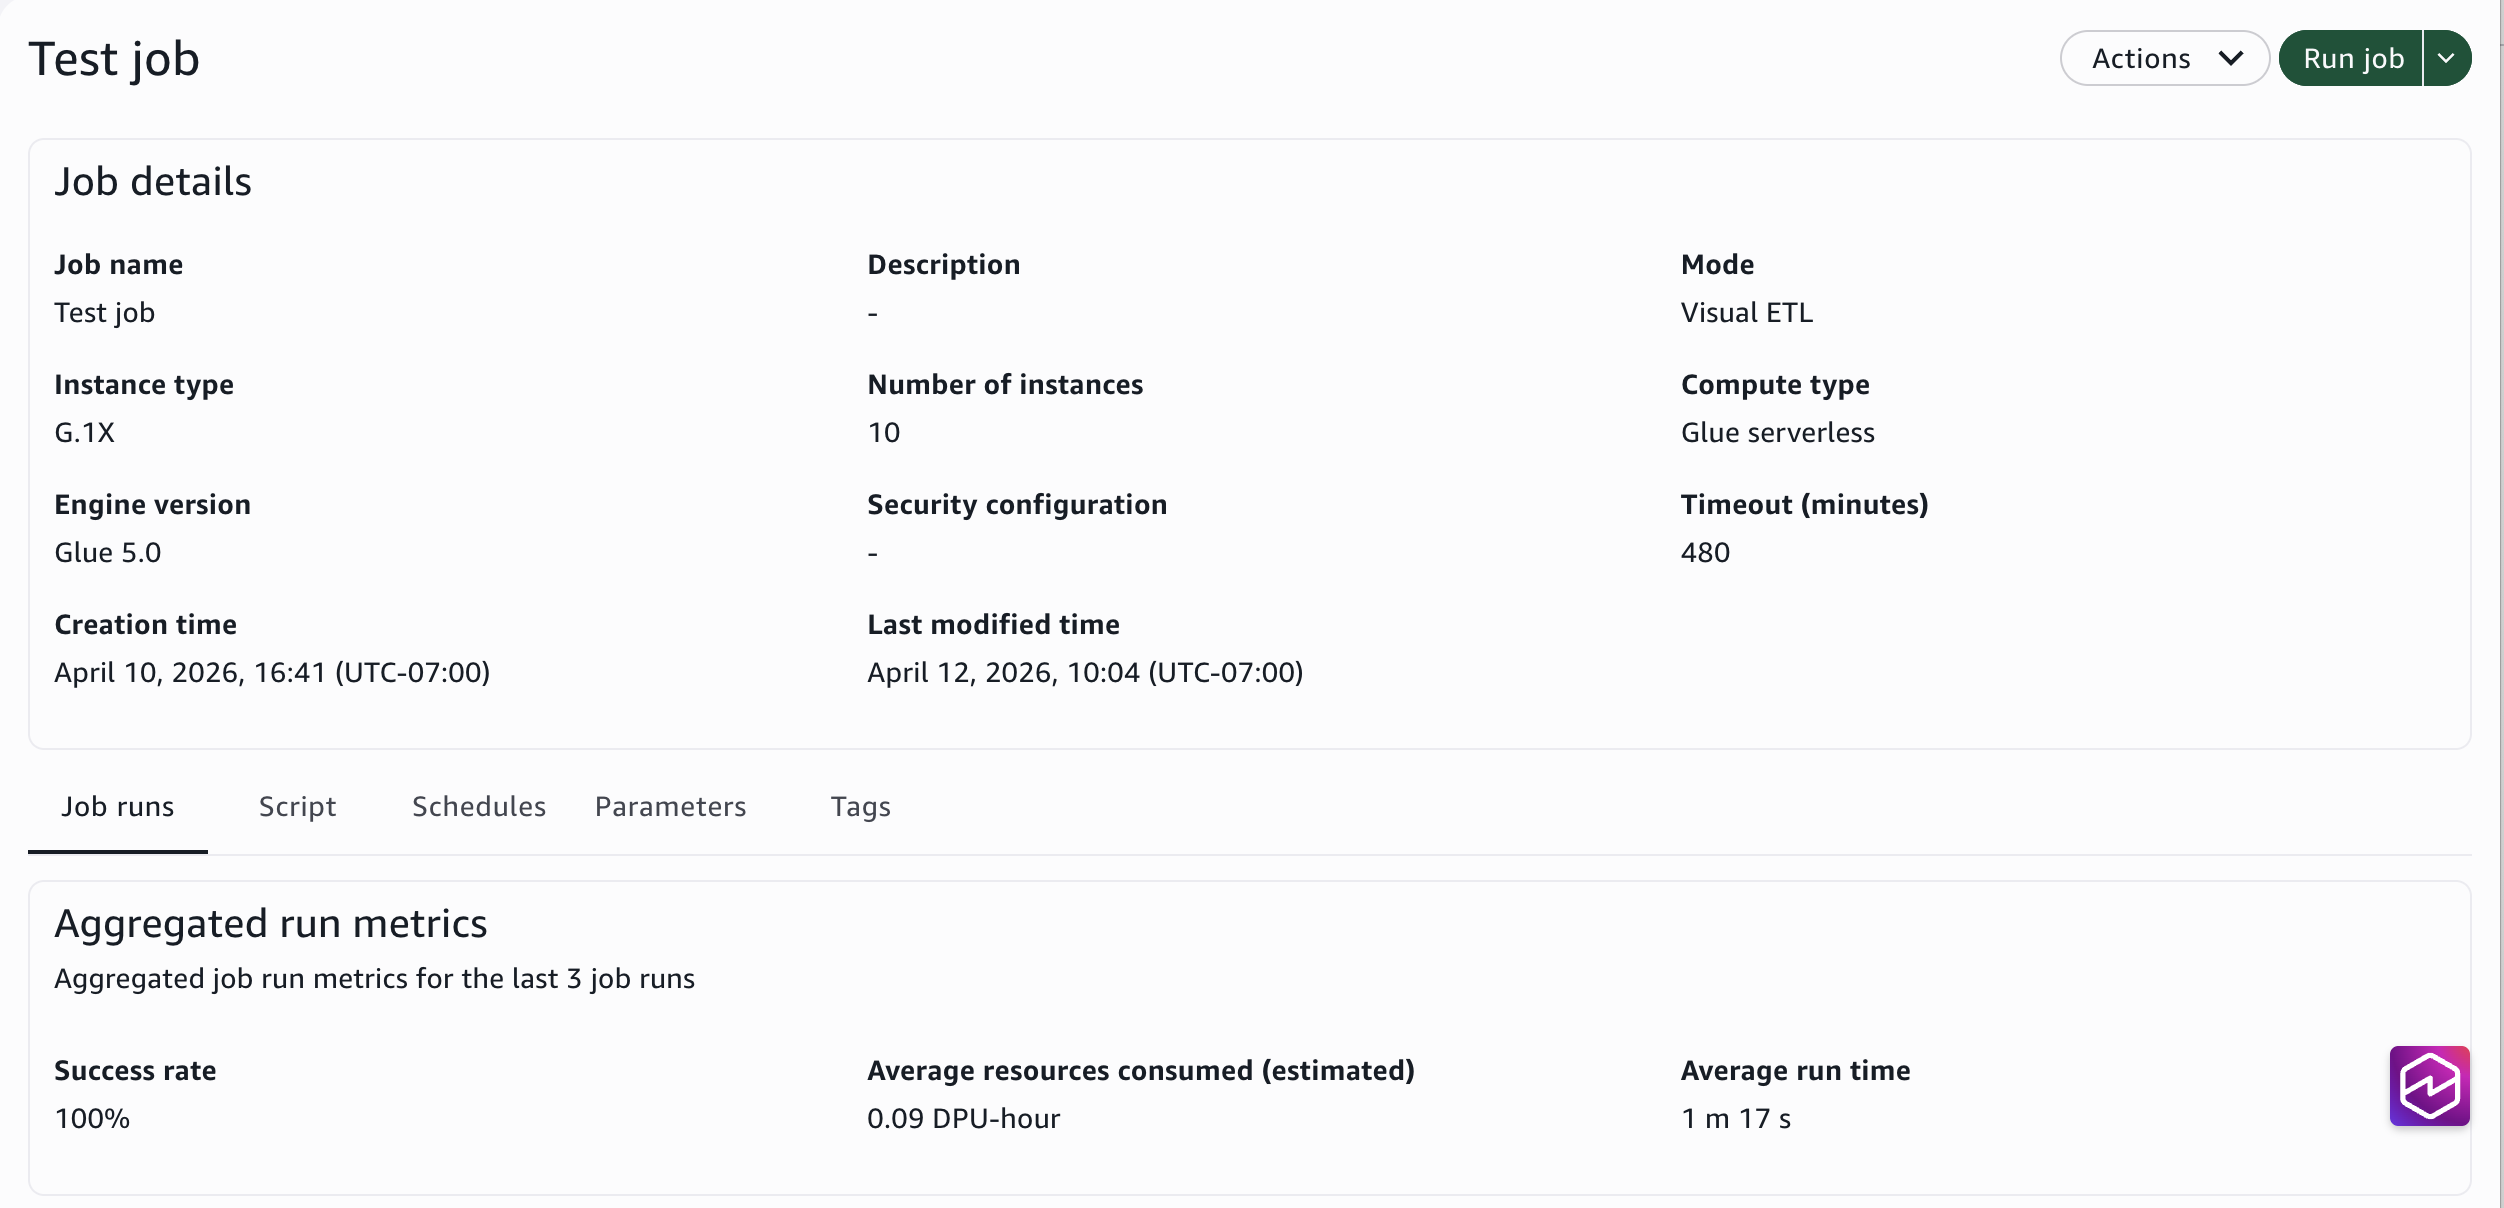2504x1208 pixels.
Task: Click the 100% success rate value
Action: click(92, 1119)
